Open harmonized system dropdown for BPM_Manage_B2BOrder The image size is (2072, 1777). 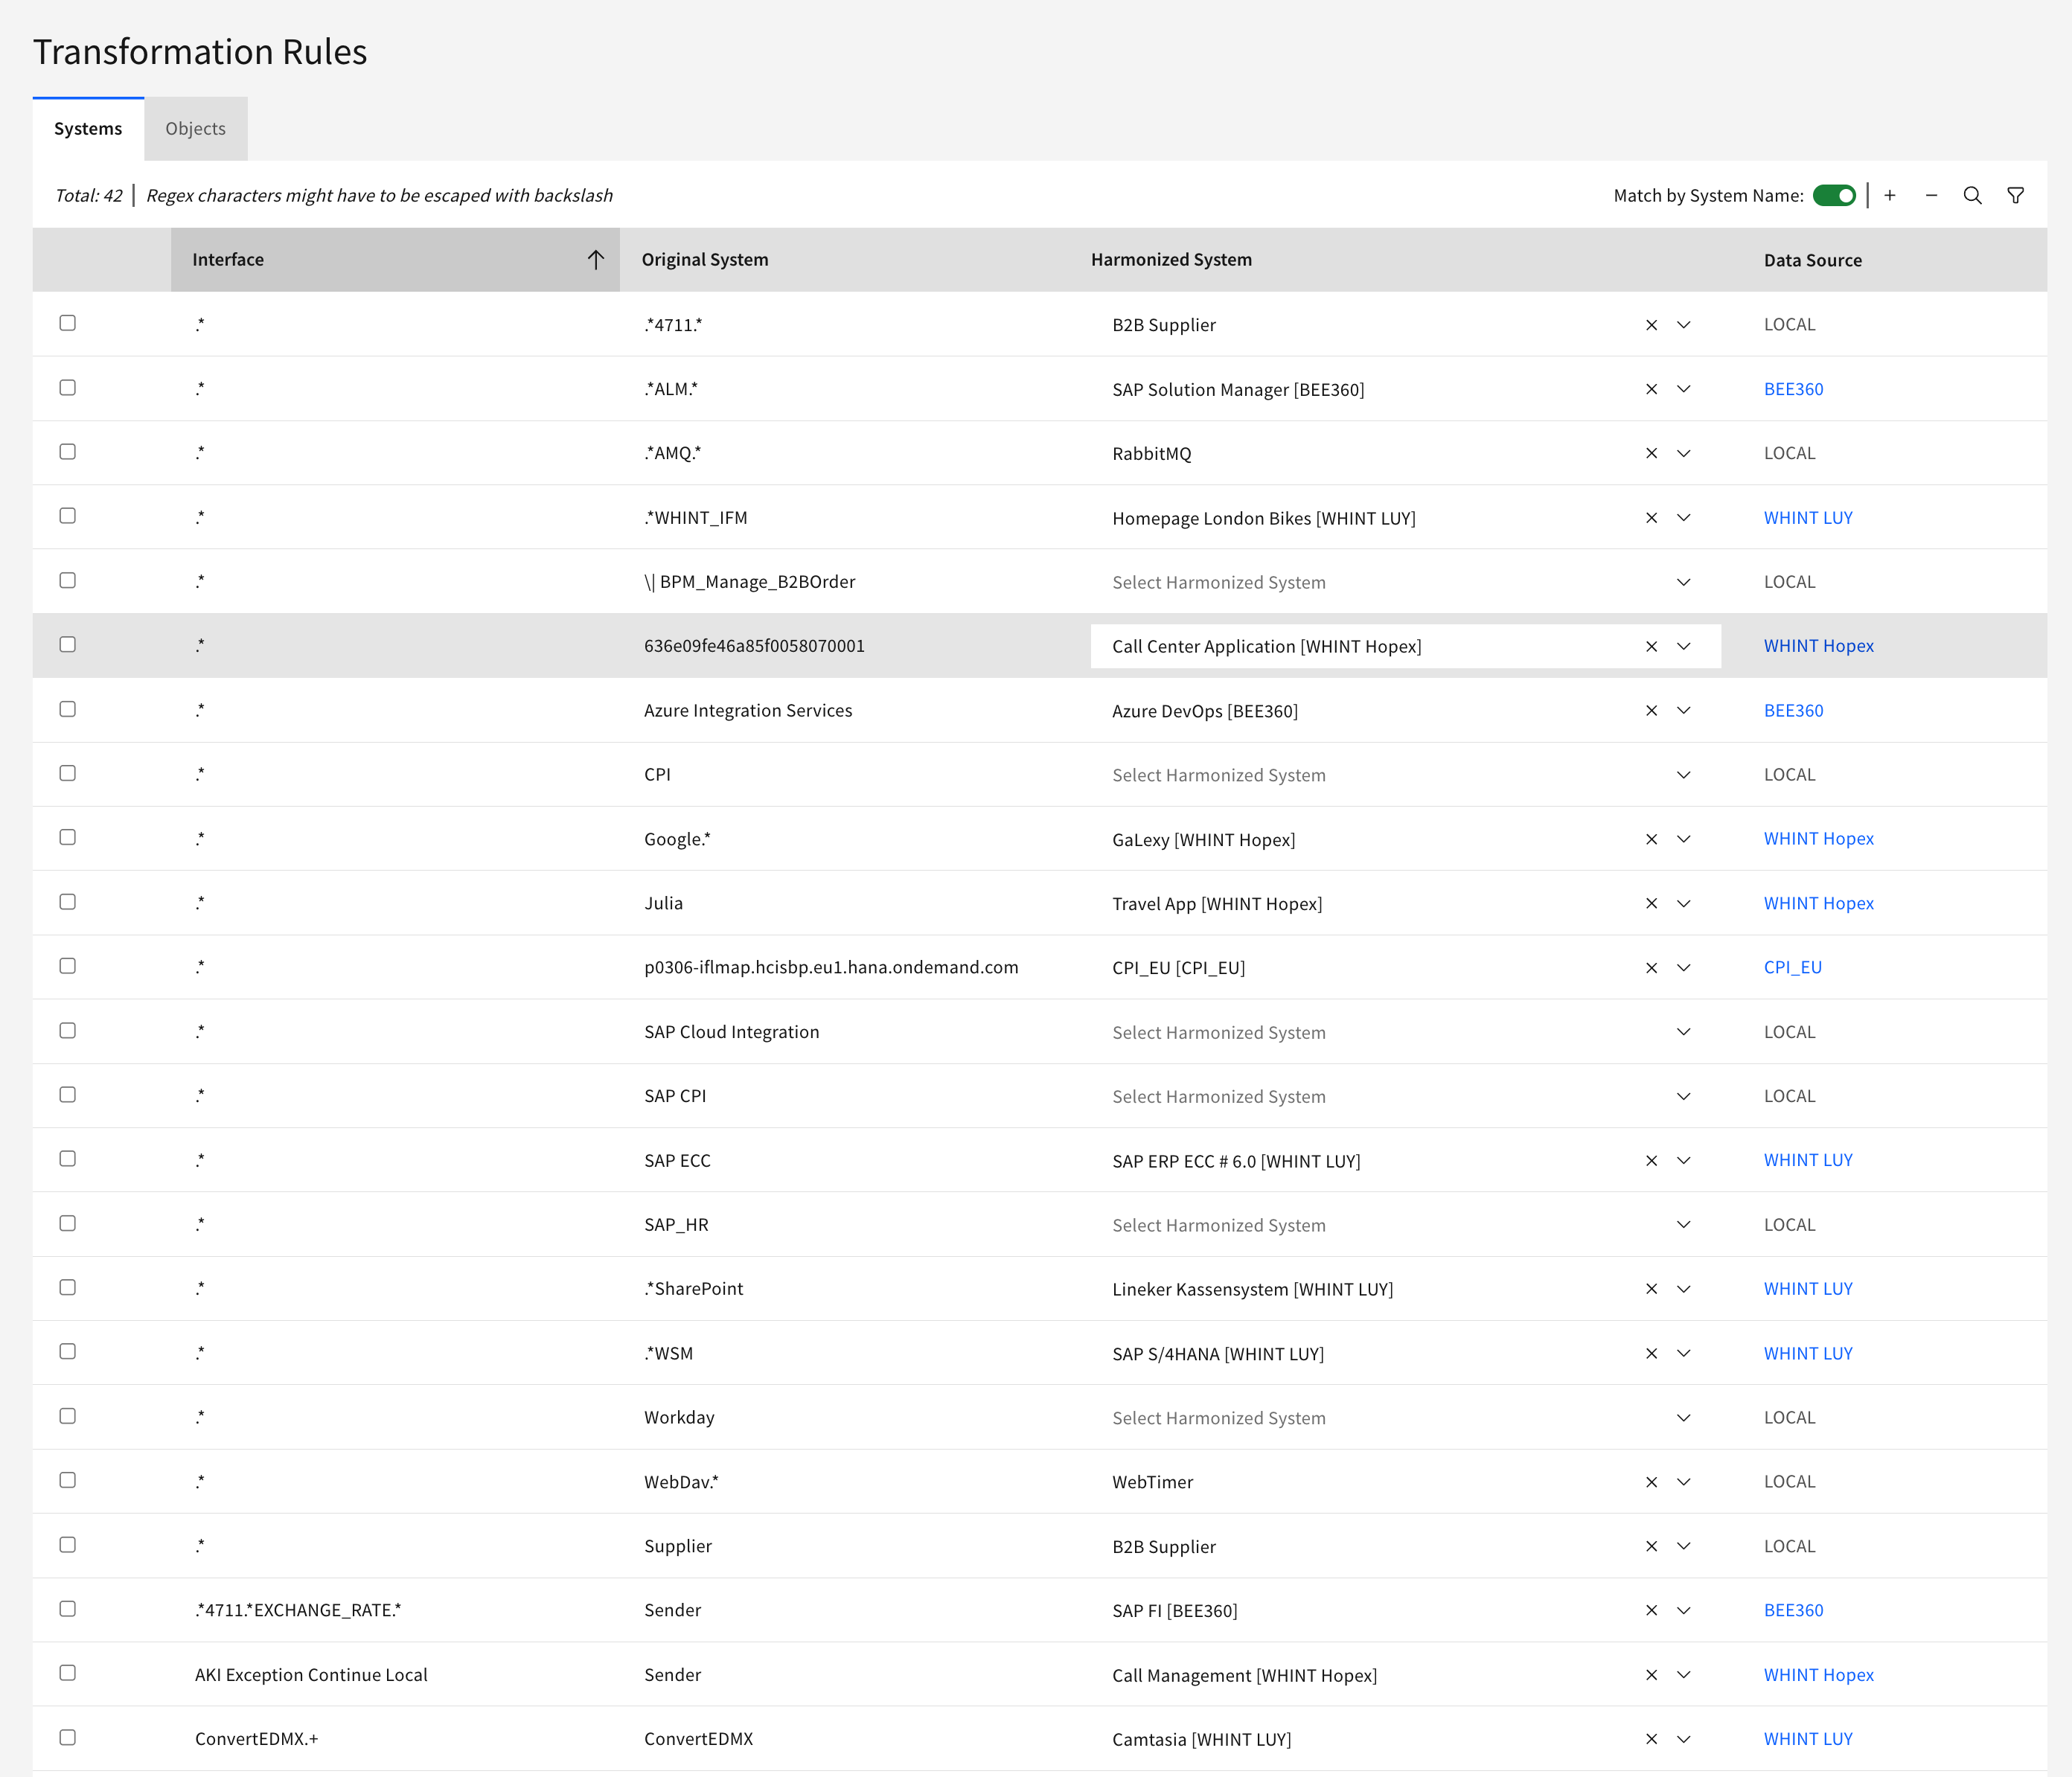(1684, 582)
